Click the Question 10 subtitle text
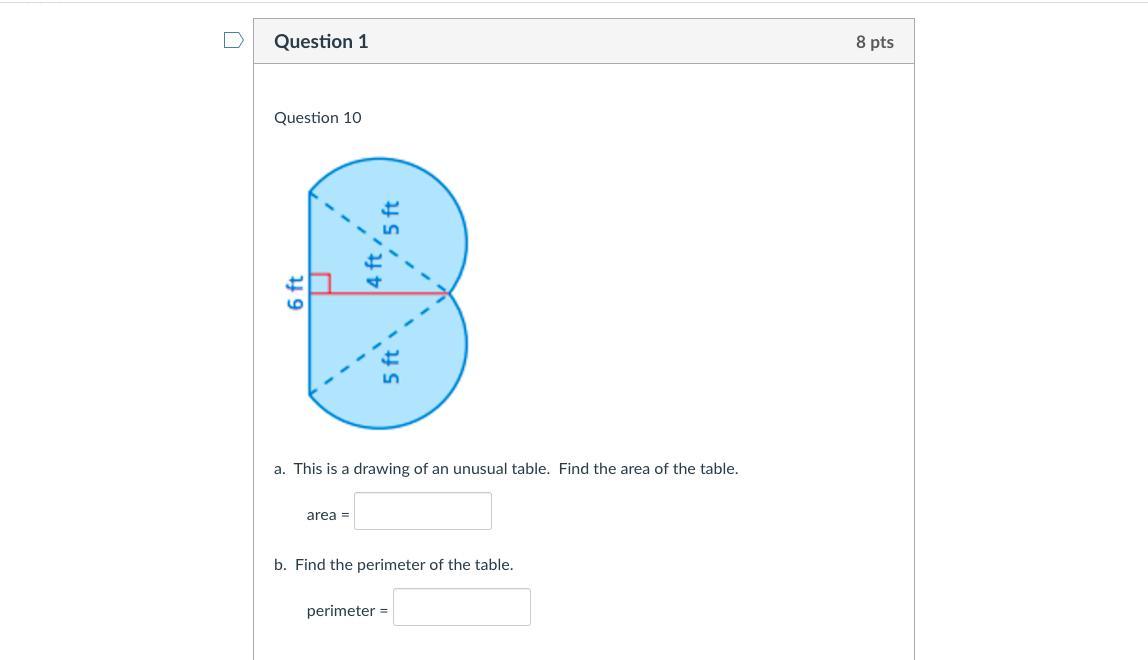The image size is (1148, 660). pyautogui.click(x=318, y=117)
